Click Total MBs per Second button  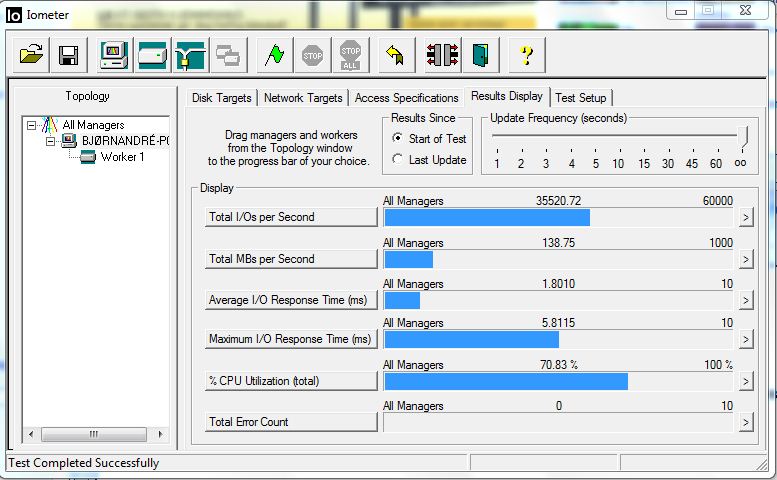(x=291, y=259)
